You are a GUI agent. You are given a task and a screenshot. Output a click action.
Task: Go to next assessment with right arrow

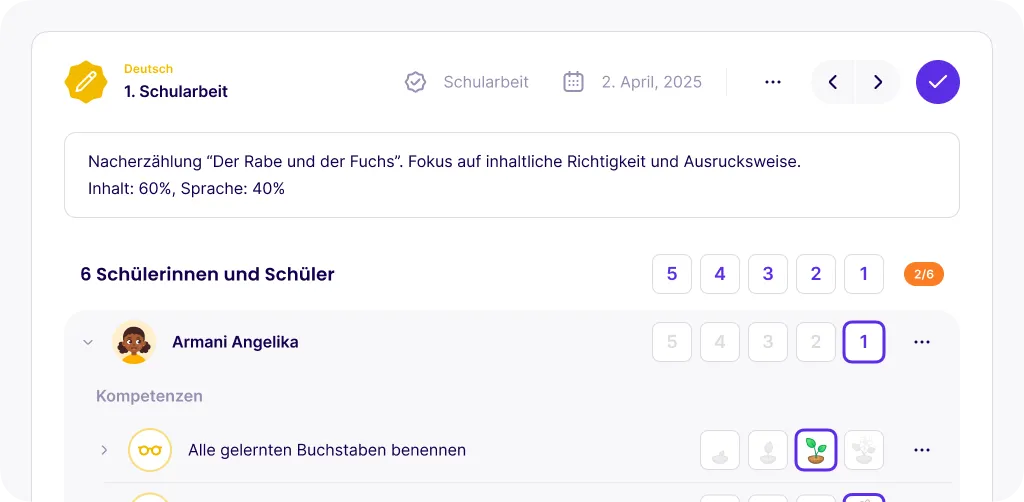878,82
